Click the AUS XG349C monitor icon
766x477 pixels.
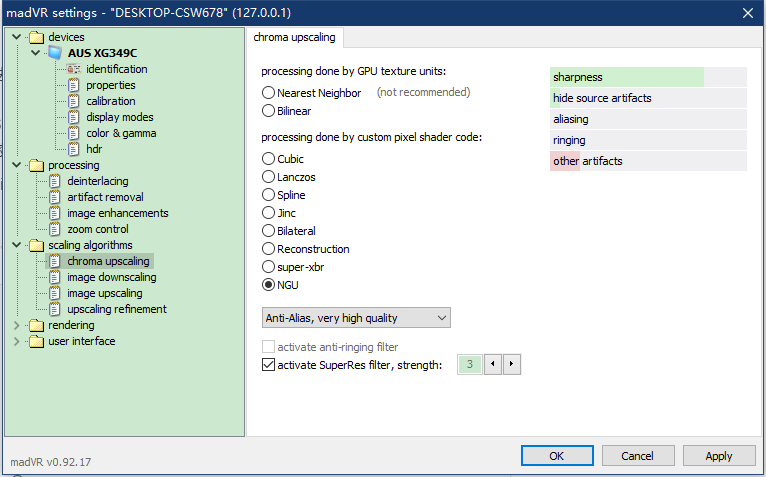[55, 53]
